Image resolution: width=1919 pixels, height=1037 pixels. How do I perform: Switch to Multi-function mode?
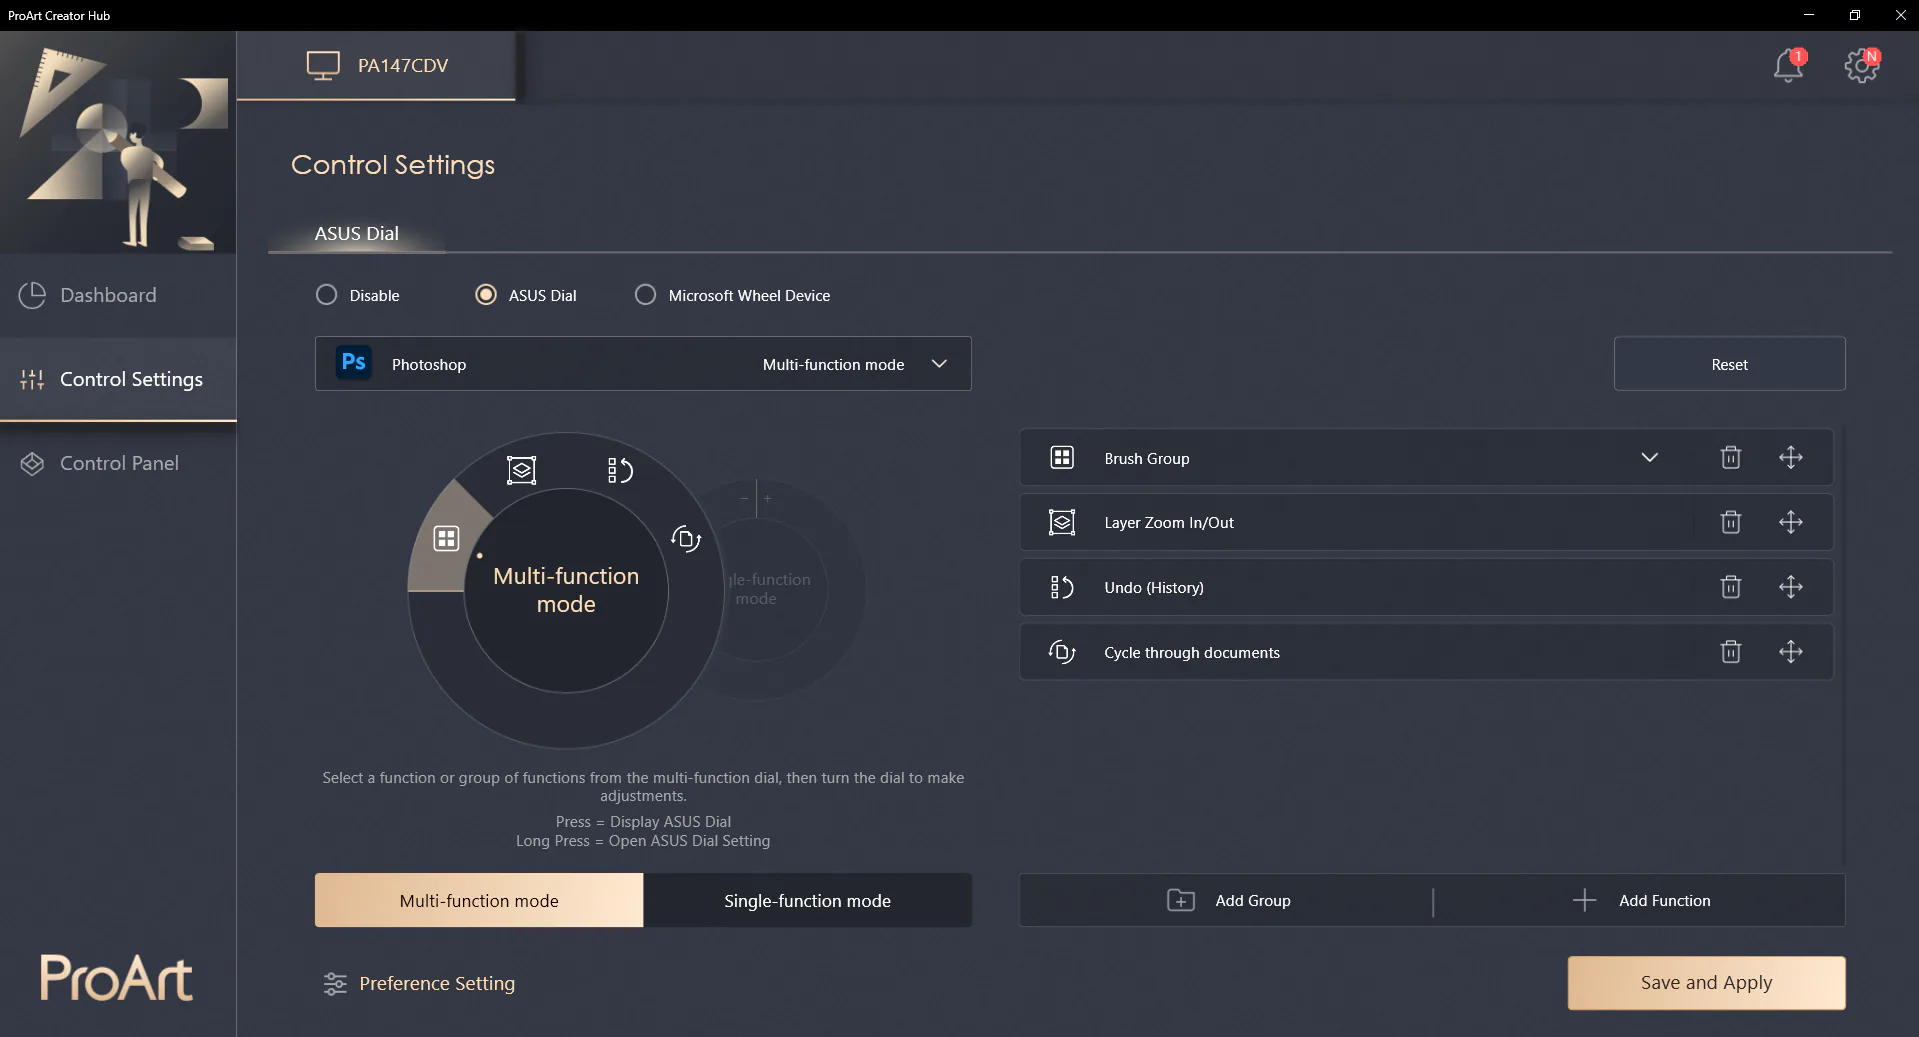479,900
